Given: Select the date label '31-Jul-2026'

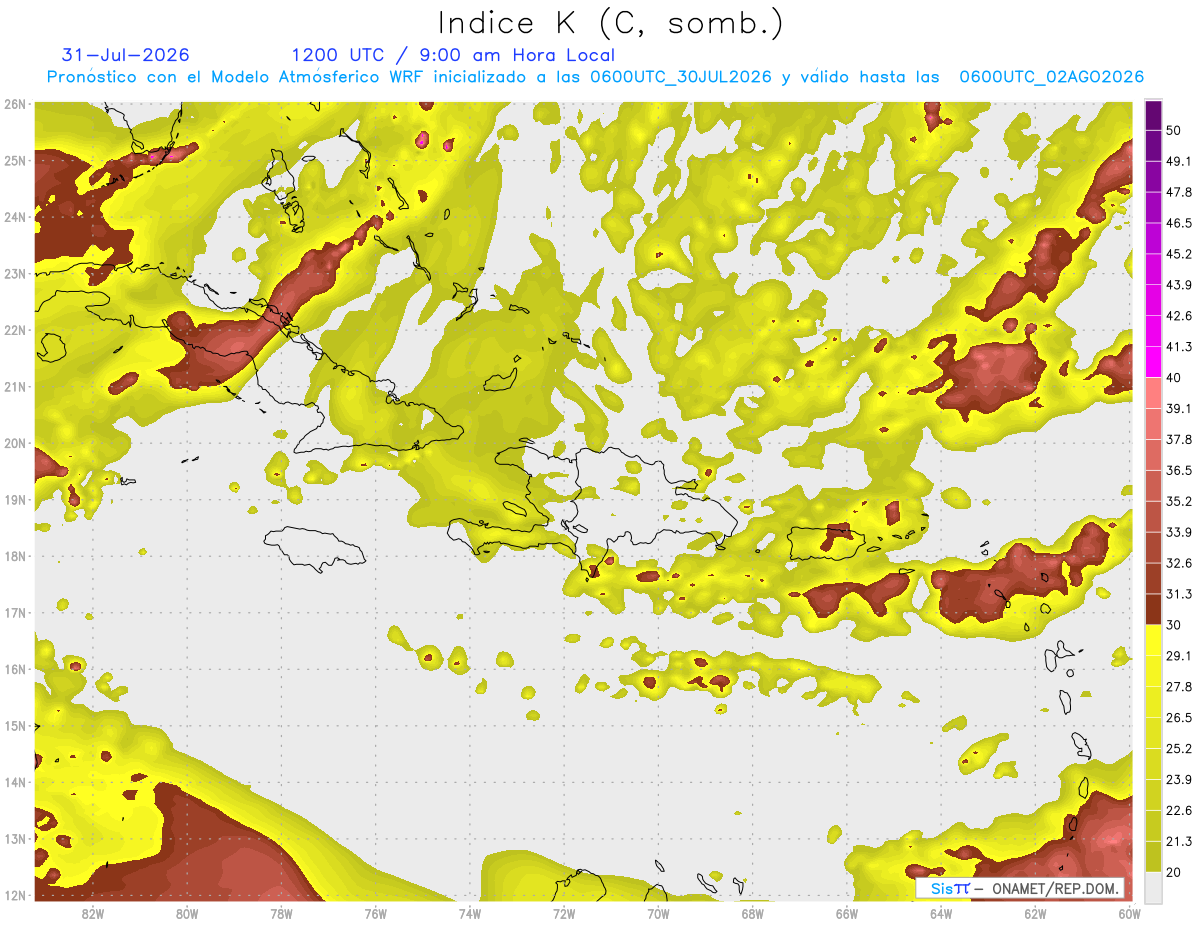Looking at the screenshot, I should pos(125,55).
